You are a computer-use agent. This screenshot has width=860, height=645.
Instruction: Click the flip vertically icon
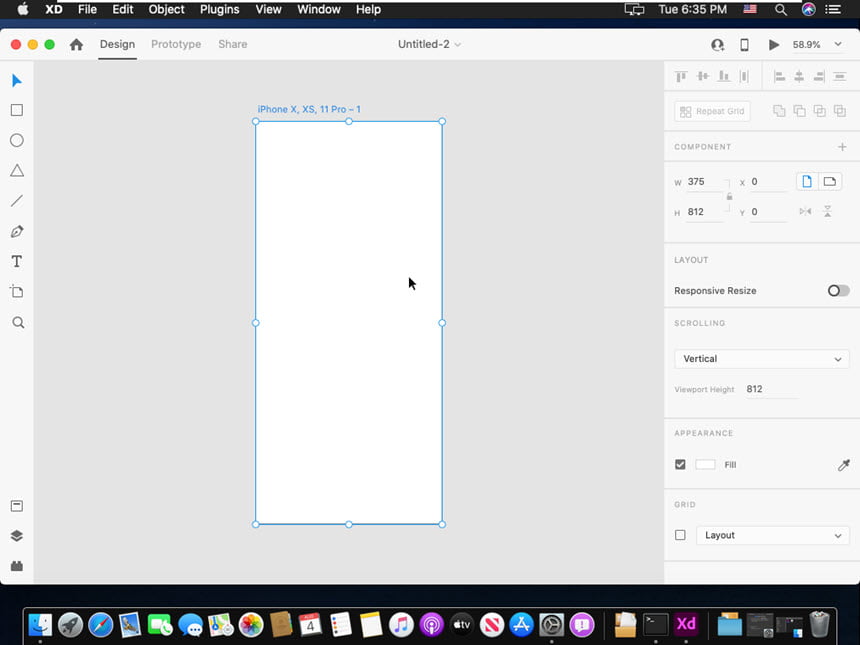(828, 212)
